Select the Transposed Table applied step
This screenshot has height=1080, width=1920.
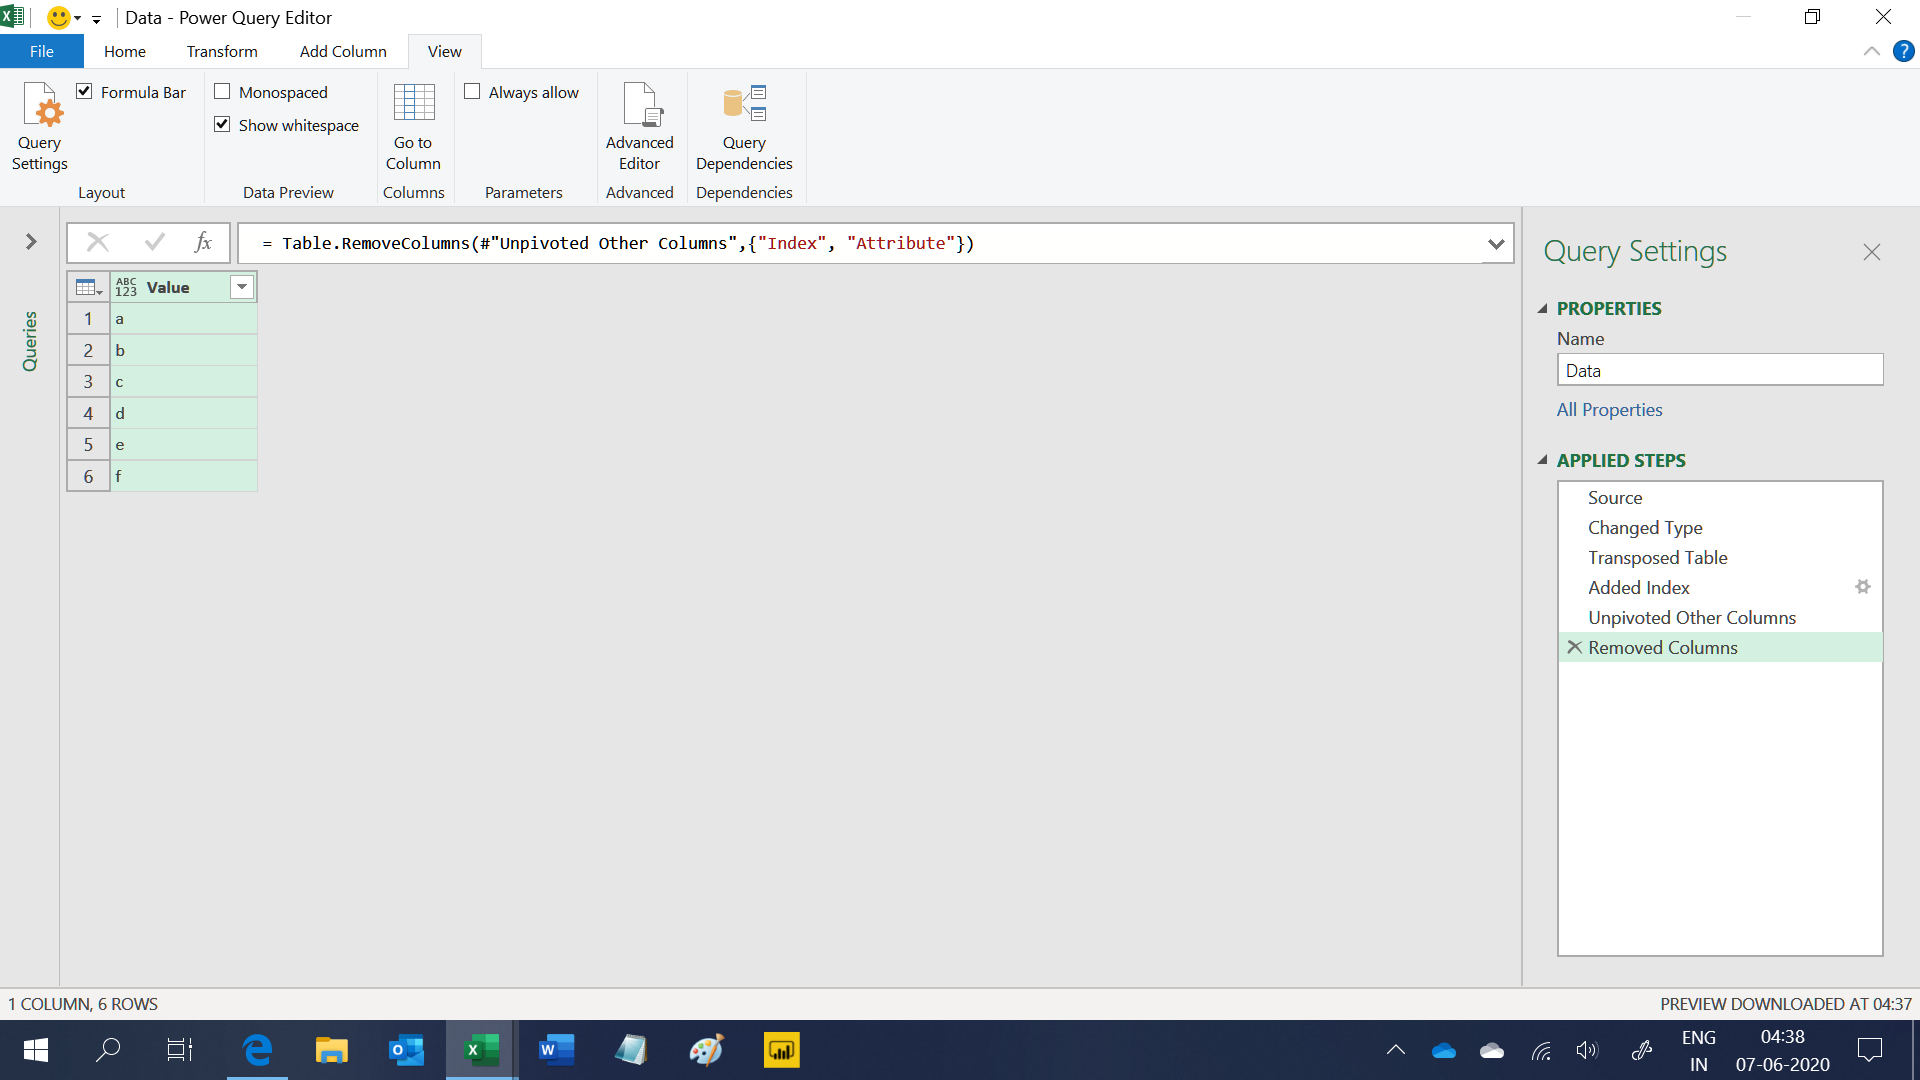pyautogui.click(x=1657, y=558)
